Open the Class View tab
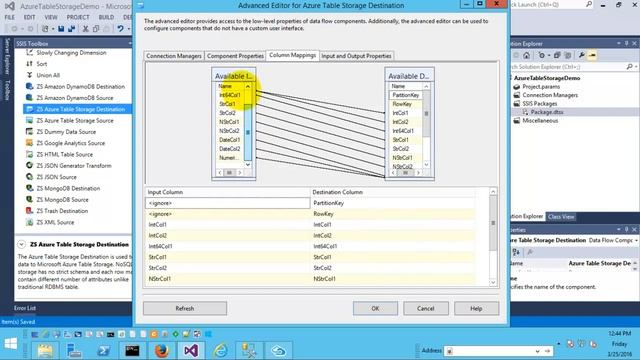This screenshot has height=360, width=640. (x=561, y=217)
